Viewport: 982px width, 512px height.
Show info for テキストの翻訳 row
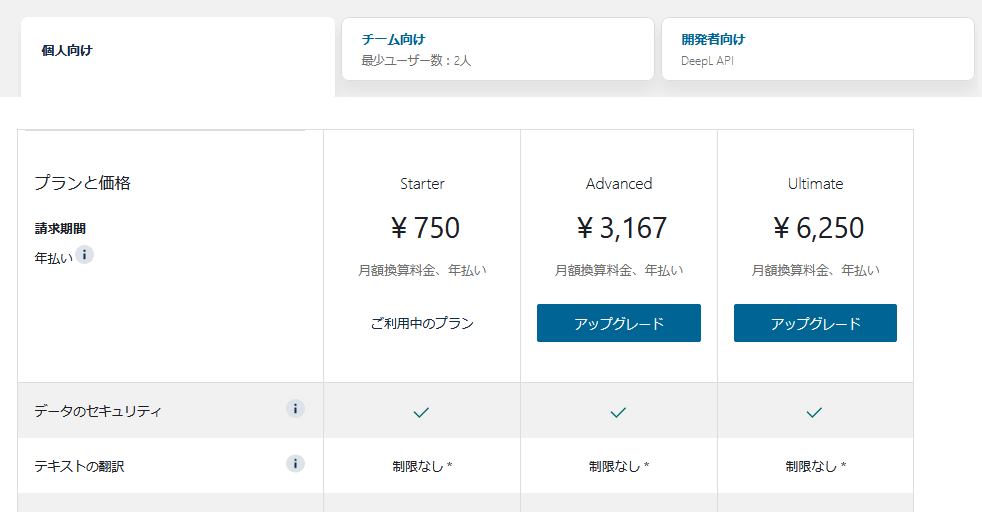(296, 464)
